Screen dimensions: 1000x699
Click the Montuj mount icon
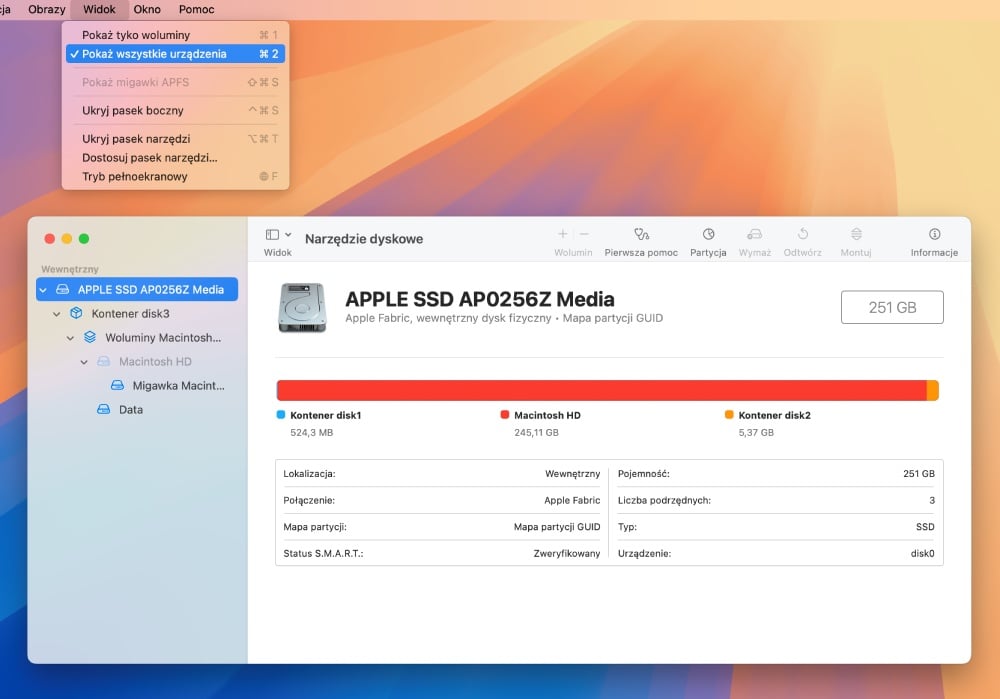(856, 234)
